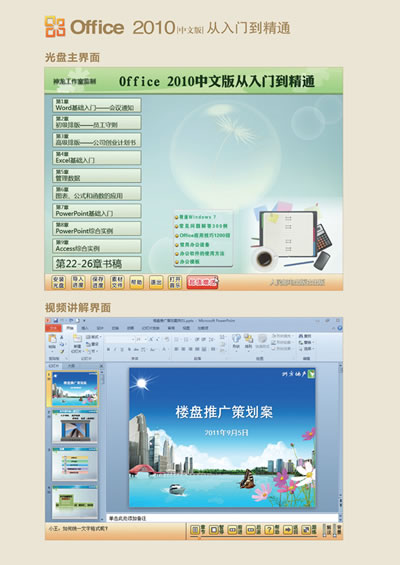The width and height of the screenshot is (400, 565).
Task: Open chapter 9 Access综合实例
Action: click(x=97, y=246)
